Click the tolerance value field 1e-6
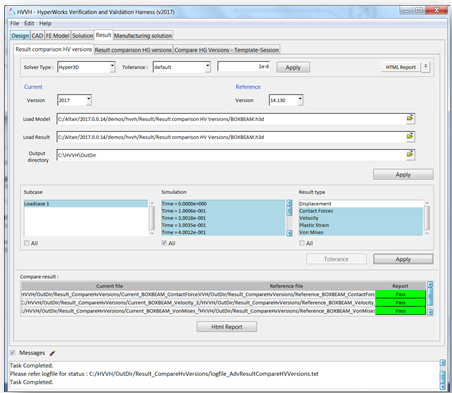The image size is (452, 393). click(244, 67)
